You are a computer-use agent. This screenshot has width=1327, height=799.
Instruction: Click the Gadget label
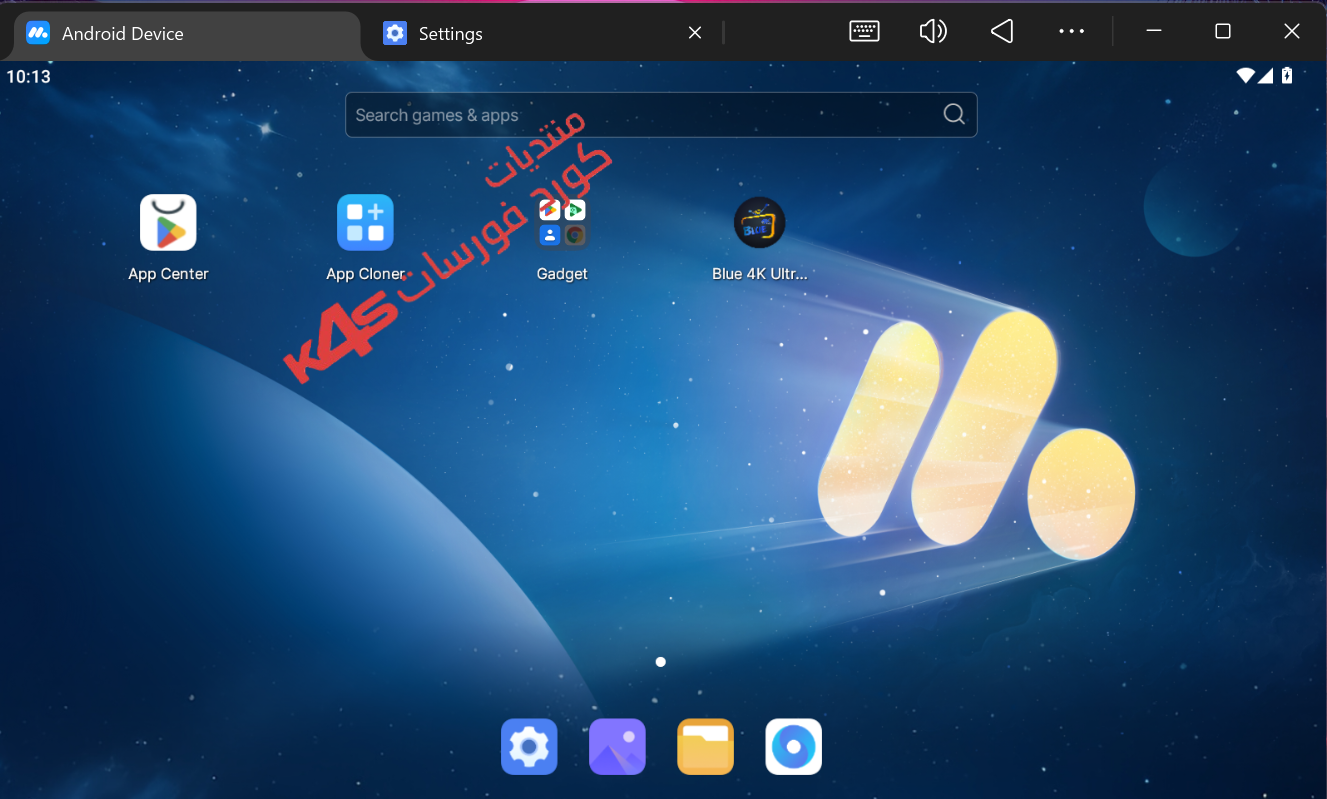coord(562,274)
